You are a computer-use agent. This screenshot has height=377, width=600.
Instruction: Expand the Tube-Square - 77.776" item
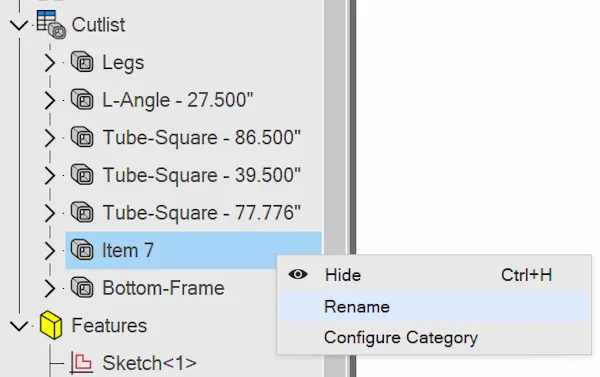(50, 213)
